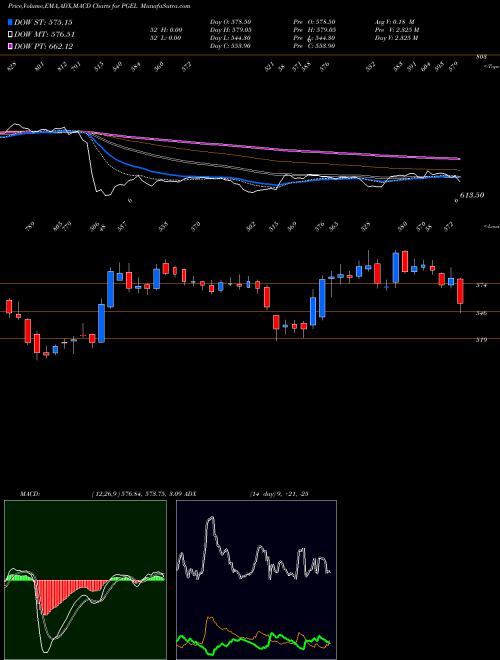The image size is (500, 660).
Task: Click the MACD: panel heading
Action: coord(29,493)
